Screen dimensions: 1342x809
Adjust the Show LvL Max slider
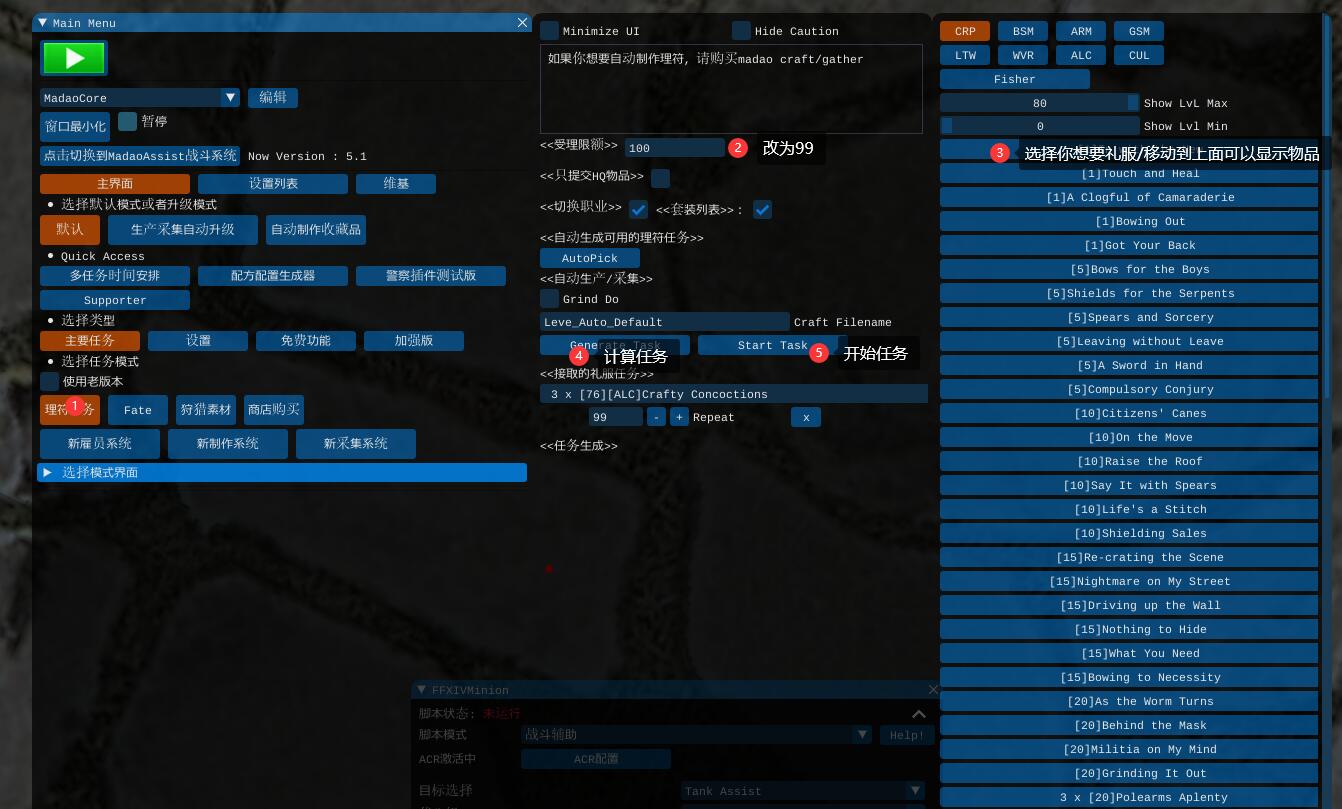tap(1039, 103)
